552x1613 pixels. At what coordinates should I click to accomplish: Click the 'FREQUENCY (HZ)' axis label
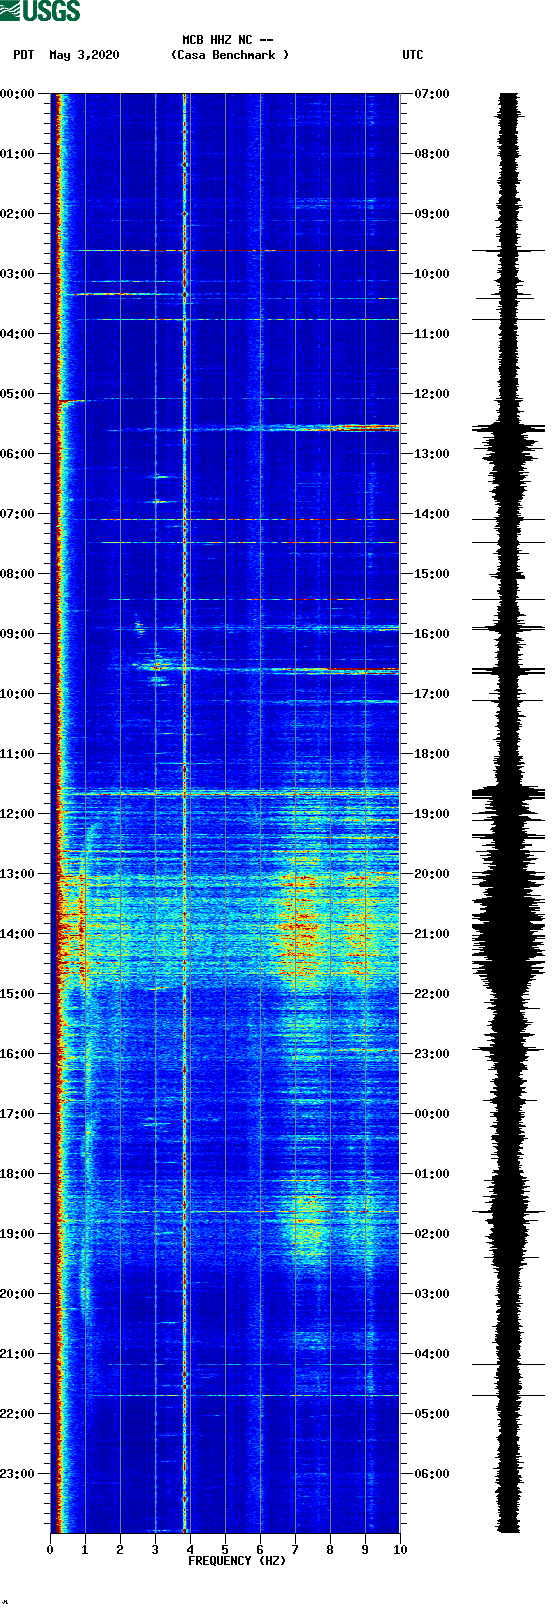[x=237, y=1561]
